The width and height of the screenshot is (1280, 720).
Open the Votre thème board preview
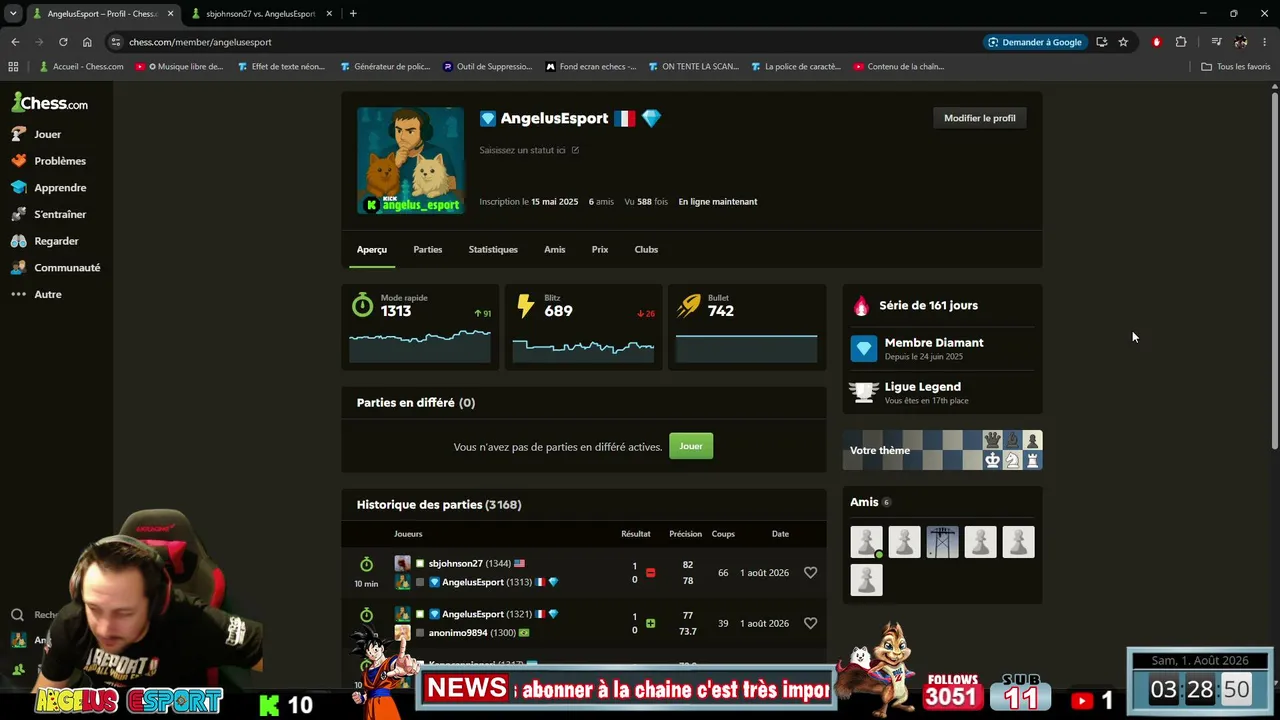click(x=942, y=450)
